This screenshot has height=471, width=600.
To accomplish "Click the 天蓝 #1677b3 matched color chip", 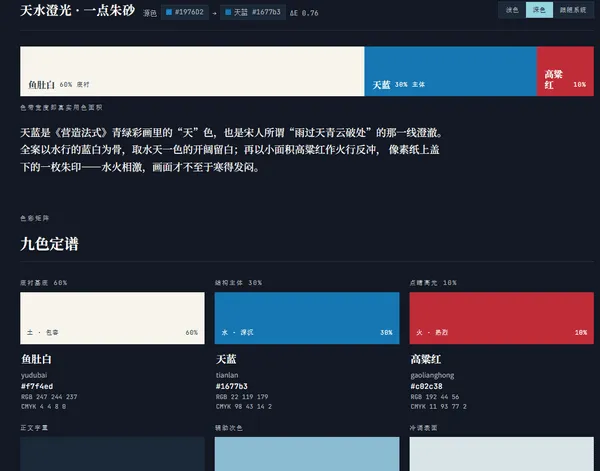I will coord(253,12).
